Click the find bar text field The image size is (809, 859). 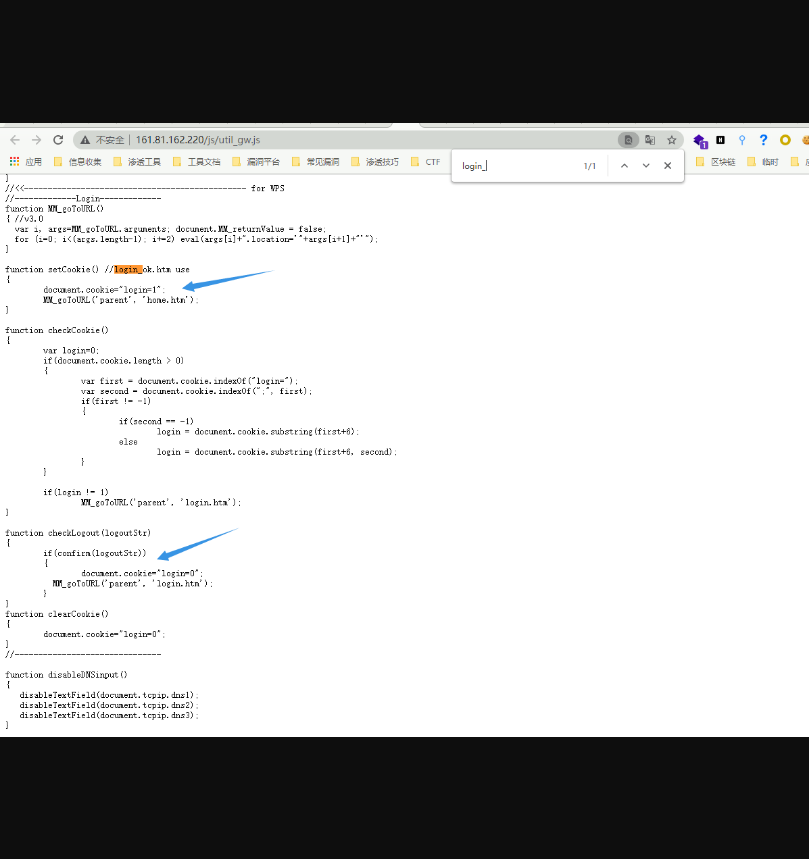click(x=515, y=166)
